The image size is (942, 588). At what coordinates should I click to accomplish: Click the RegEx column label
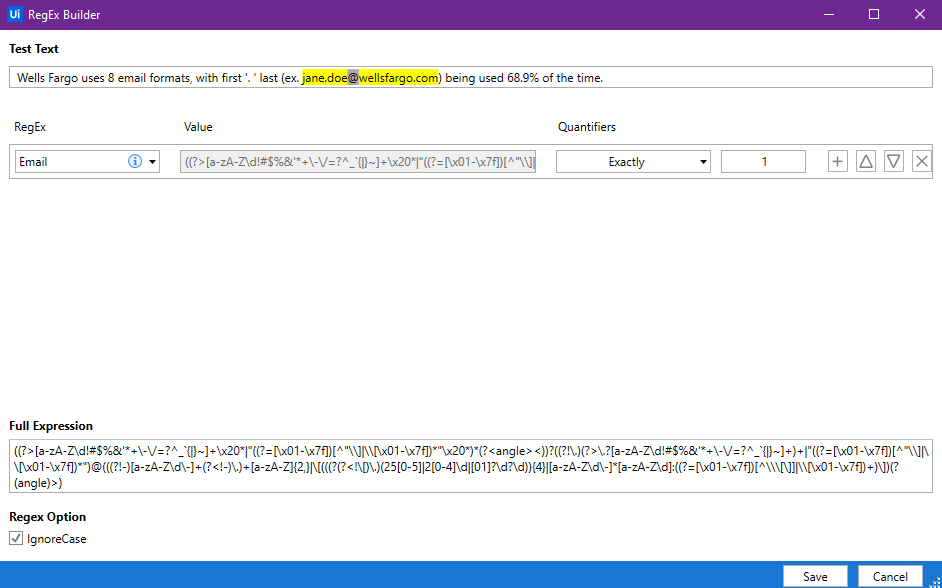(30, 127)
